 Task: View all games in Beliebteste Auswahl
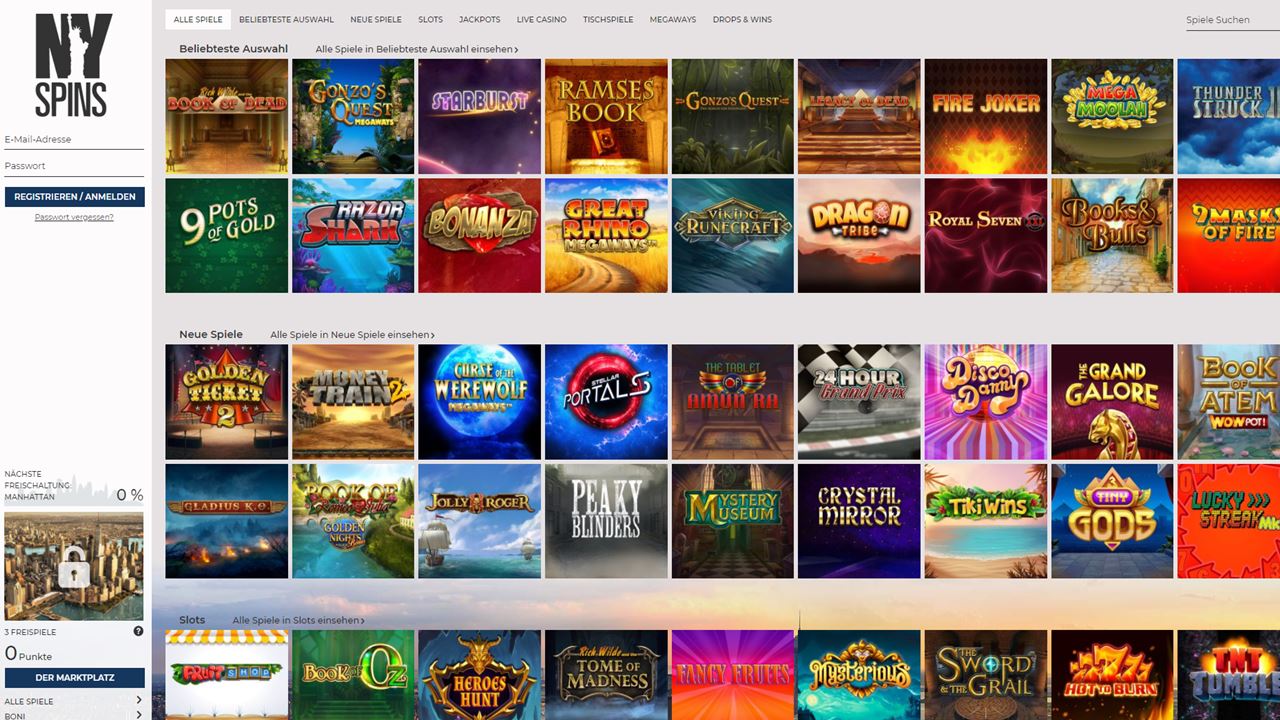pyautogui.click(x=417, y=49)
